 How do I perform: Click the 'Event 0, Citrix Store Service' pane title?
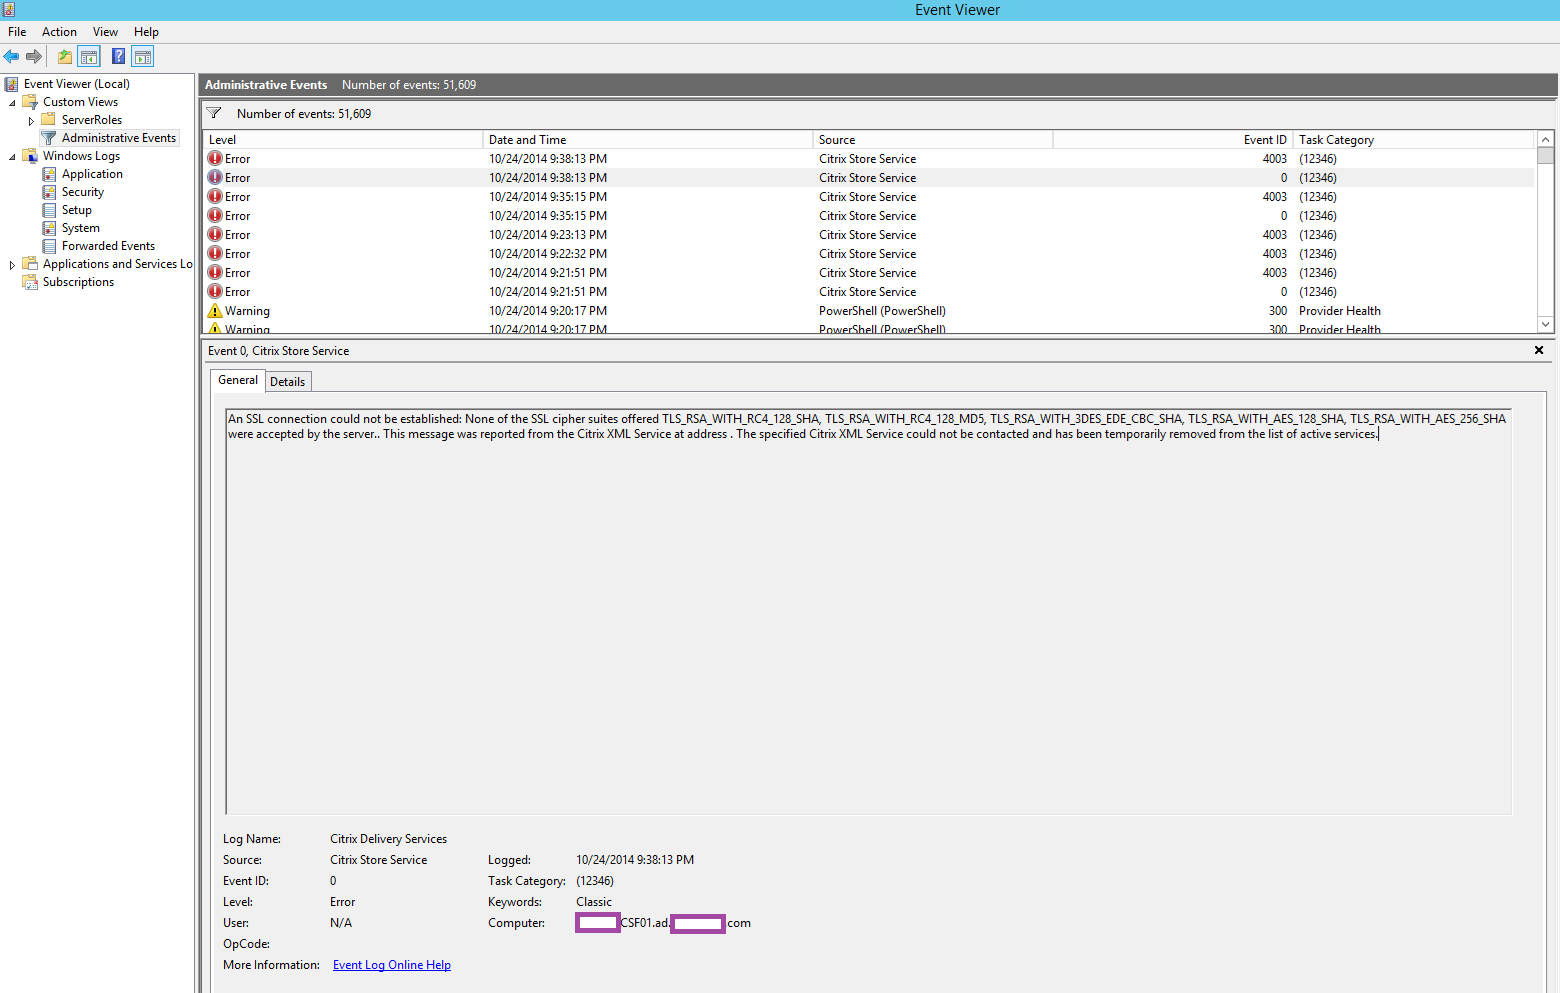coord(279,351)
